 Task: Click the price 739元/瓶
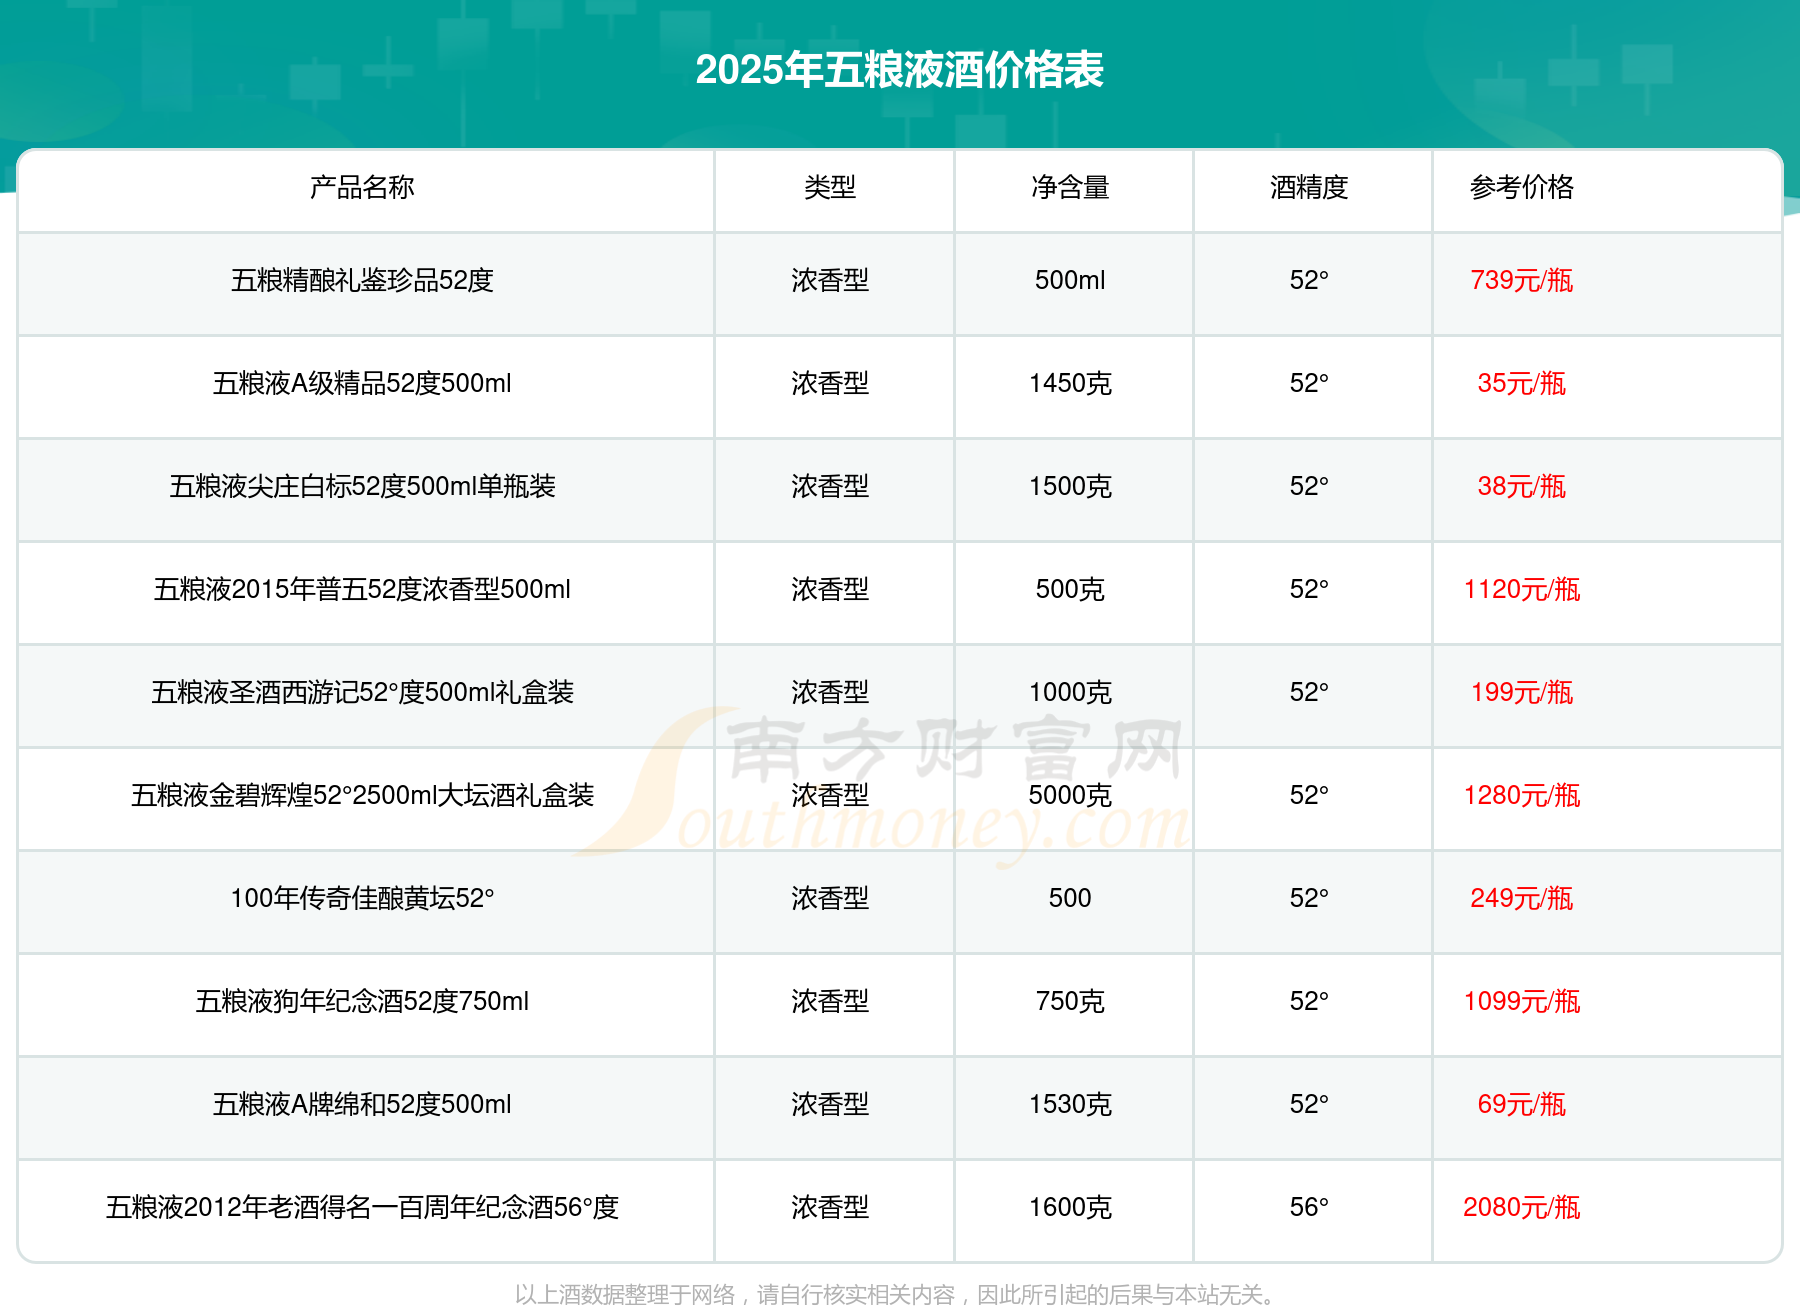[1522, 280]
